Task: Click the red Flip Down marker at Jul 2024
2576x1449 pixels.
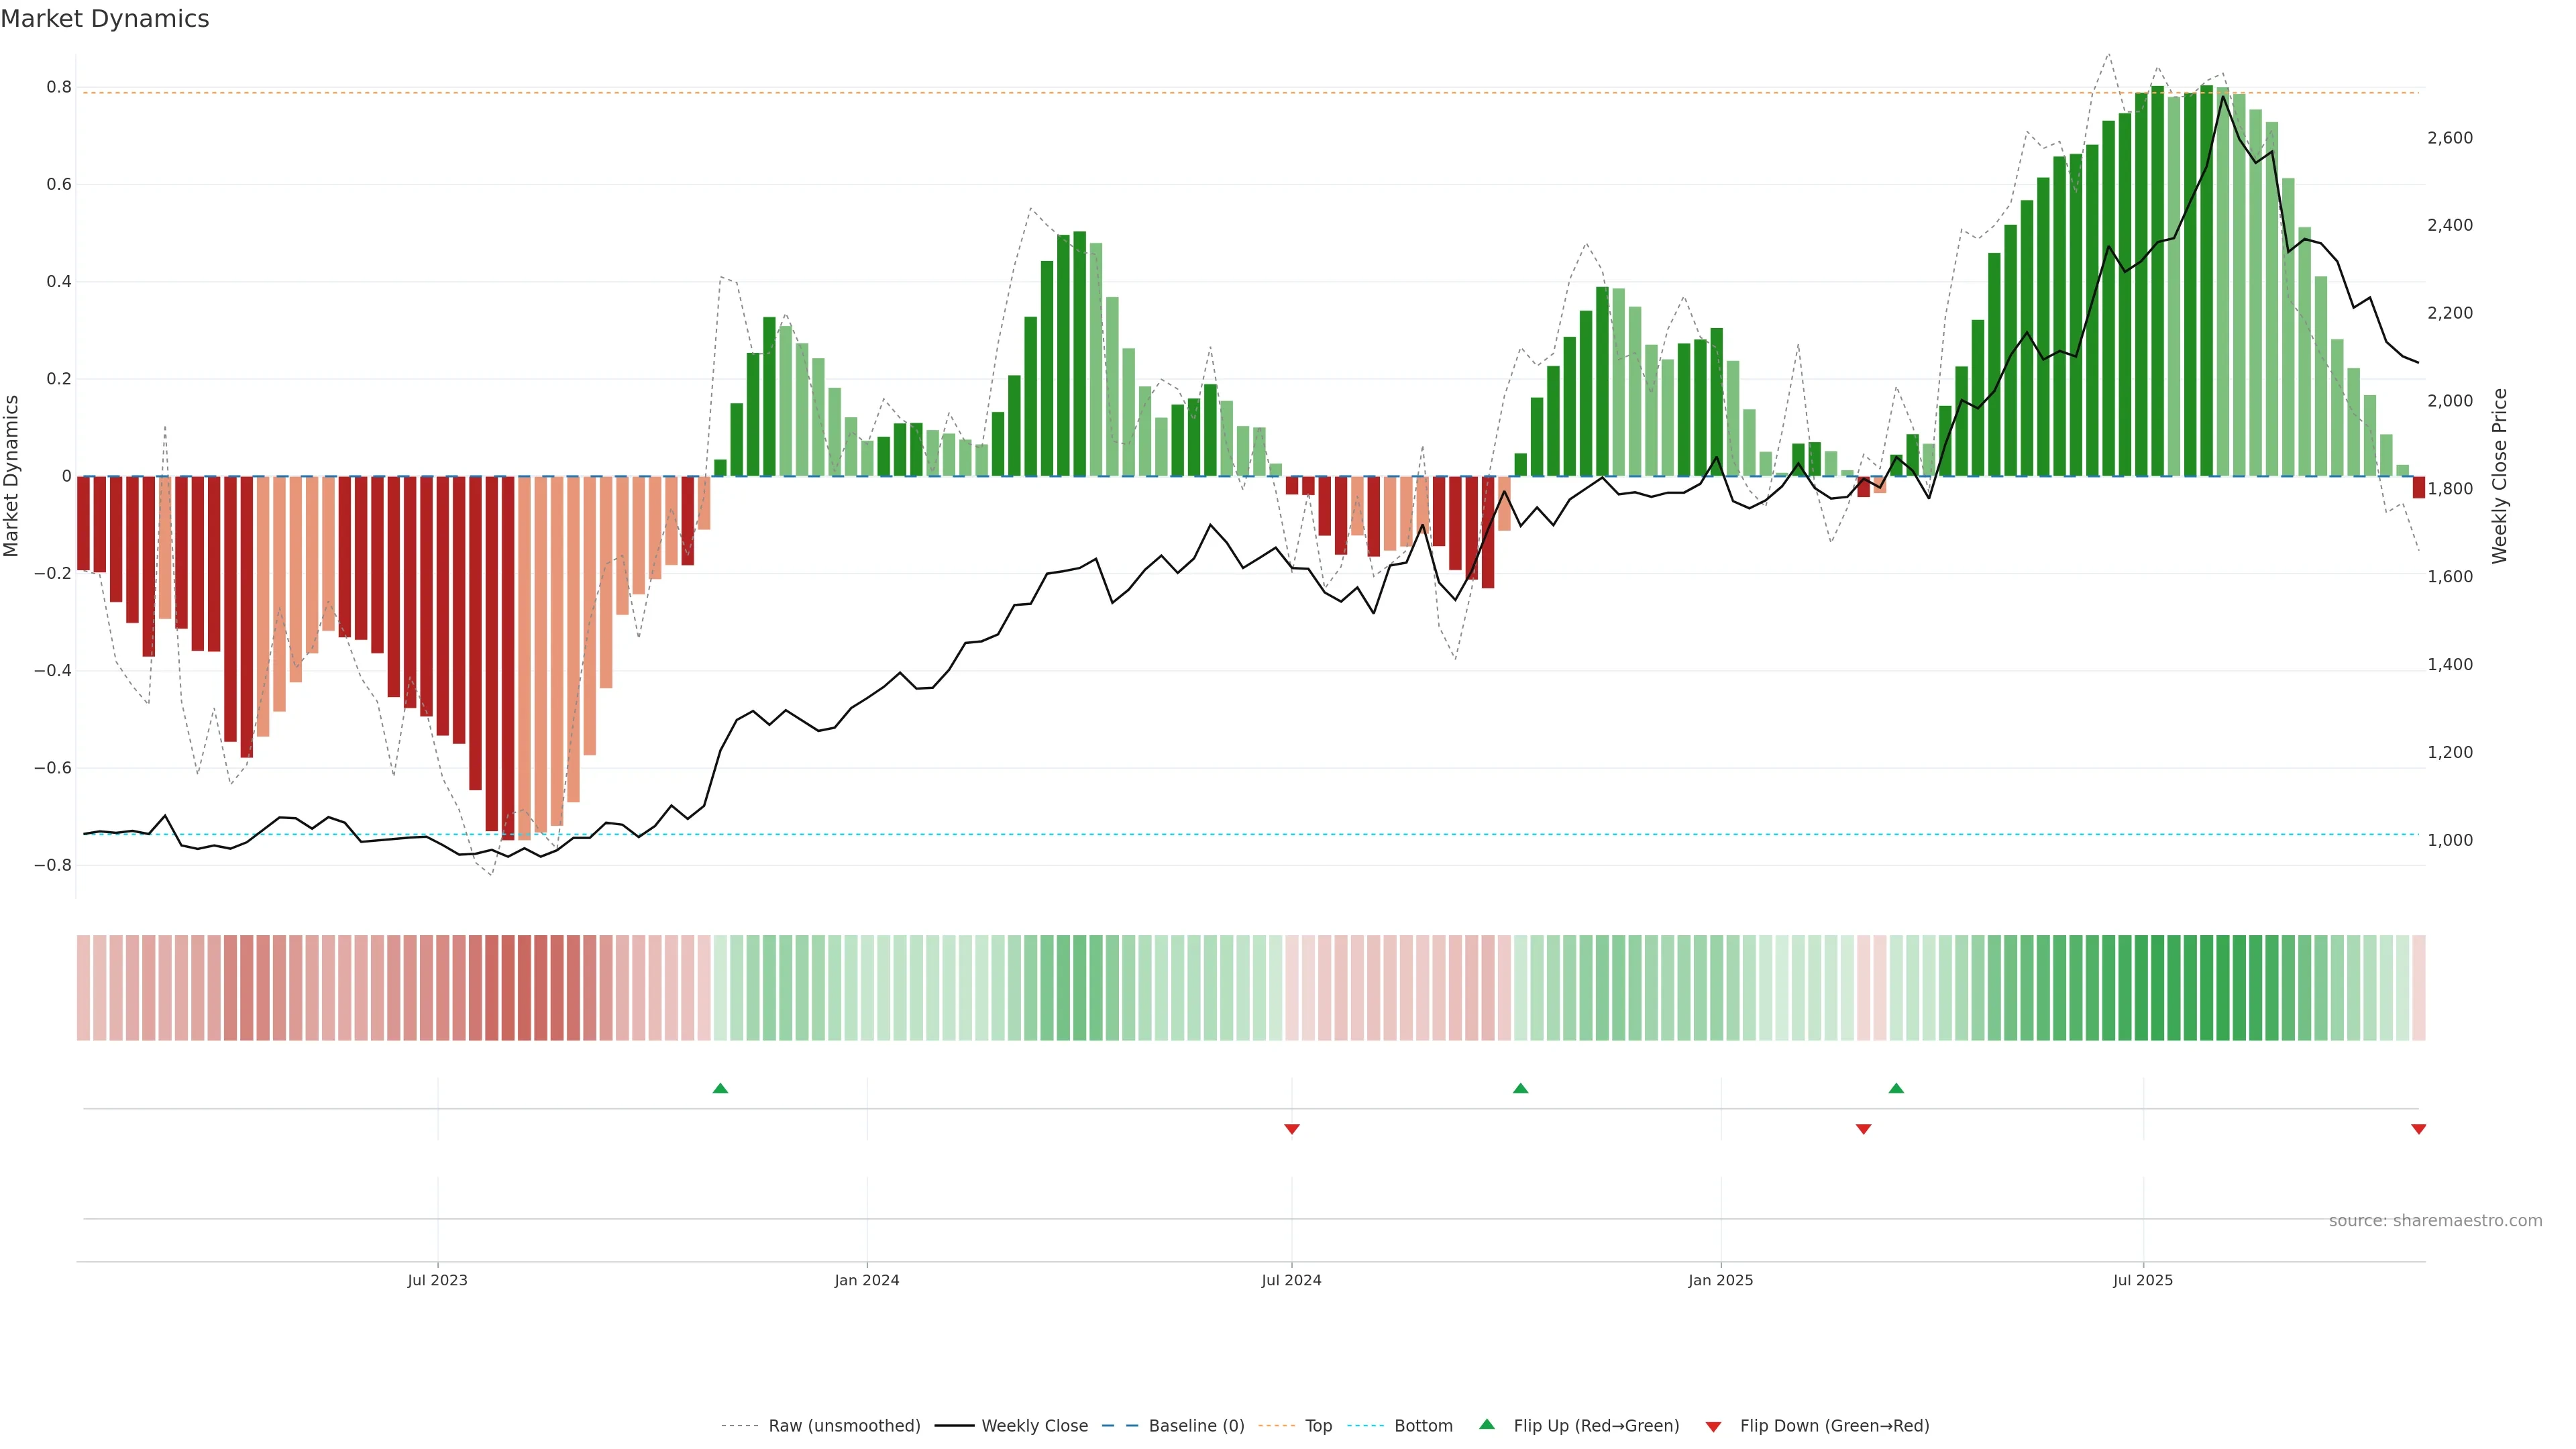Action: 1291,1129
